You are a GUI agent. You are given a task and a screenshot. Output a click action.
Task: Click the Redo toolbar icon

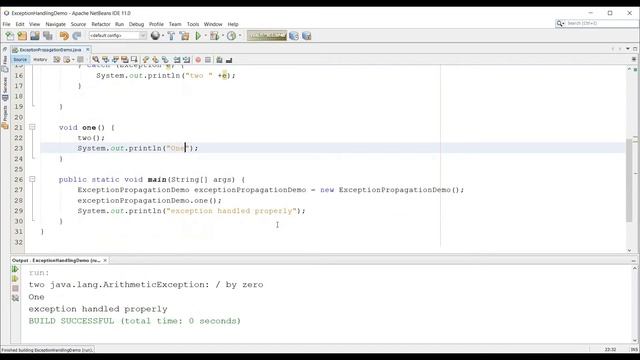[77, 36]
